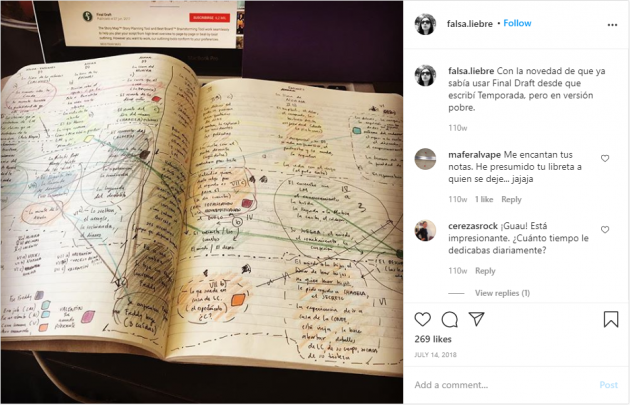Screen dimensions: 630x405
Task: Reply to cerezasrock's comment
Action: point(485,271)
